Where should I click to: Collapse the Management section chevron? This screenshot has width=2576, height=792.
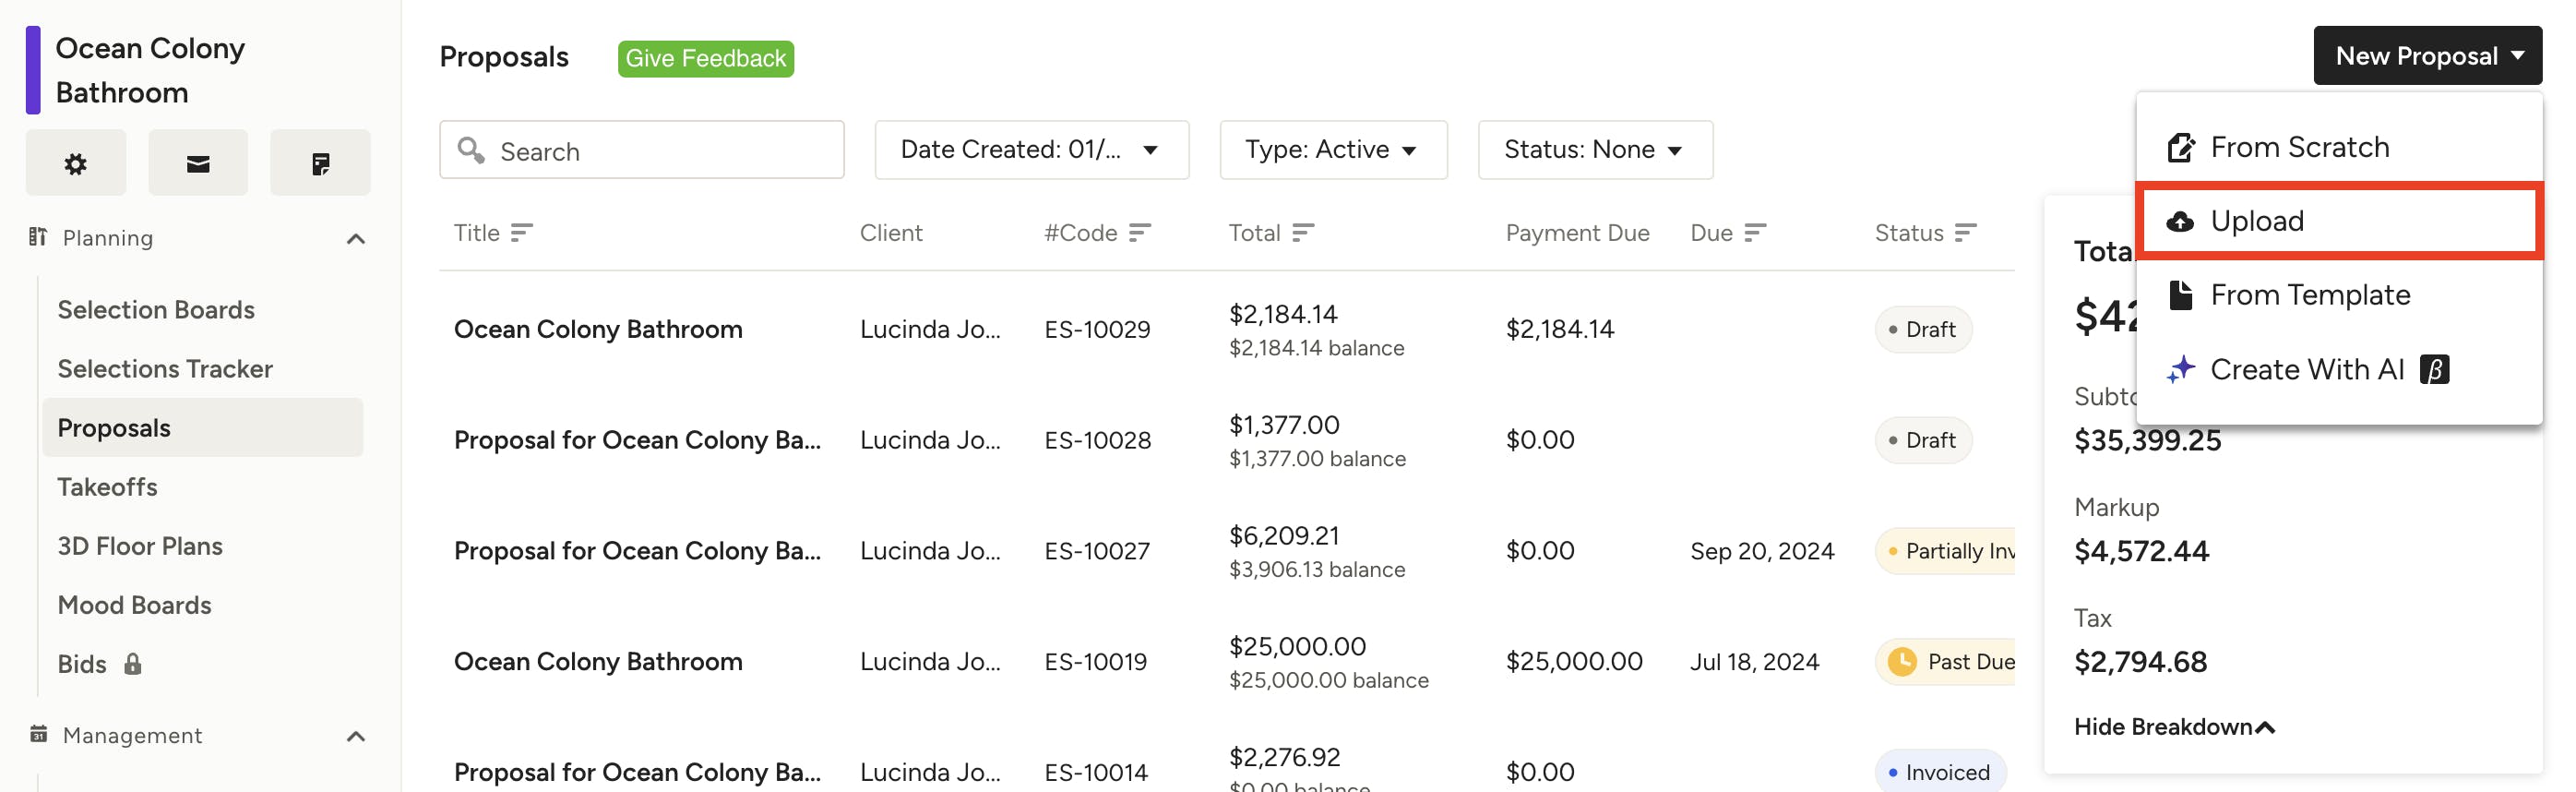pos(356,736)
